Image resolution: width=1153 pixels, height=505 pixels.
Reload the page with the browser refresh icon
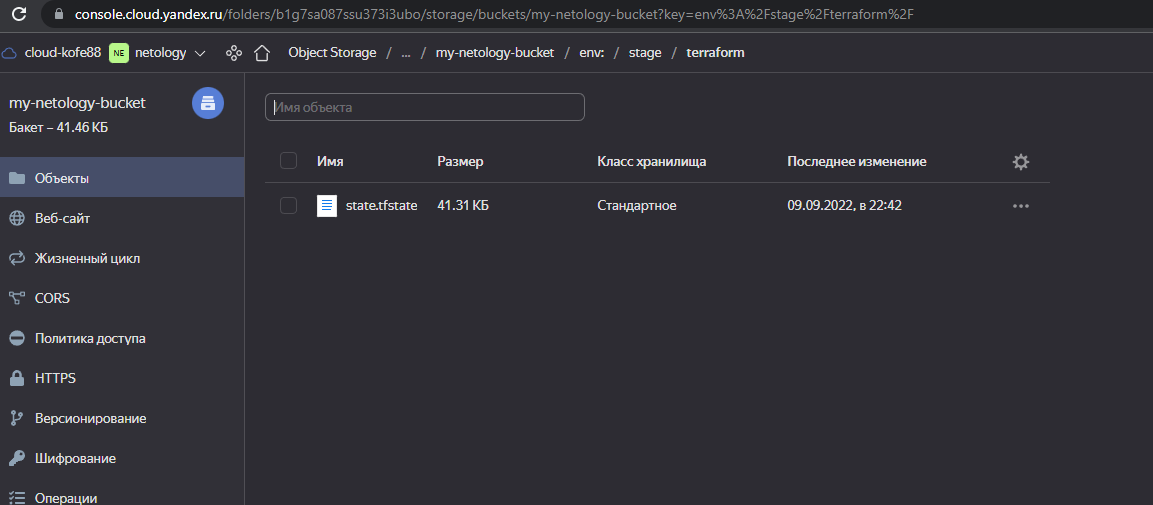(x=21, y=13)
